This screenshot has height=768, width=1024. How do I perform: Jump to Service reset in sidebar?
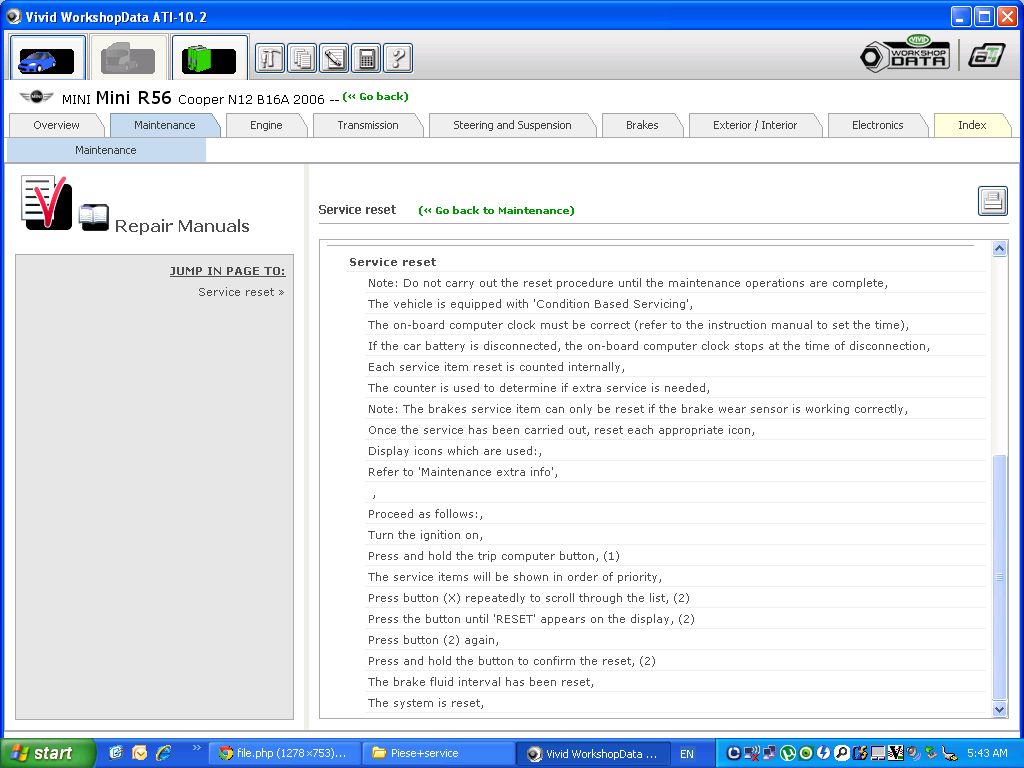pos(240,292)
